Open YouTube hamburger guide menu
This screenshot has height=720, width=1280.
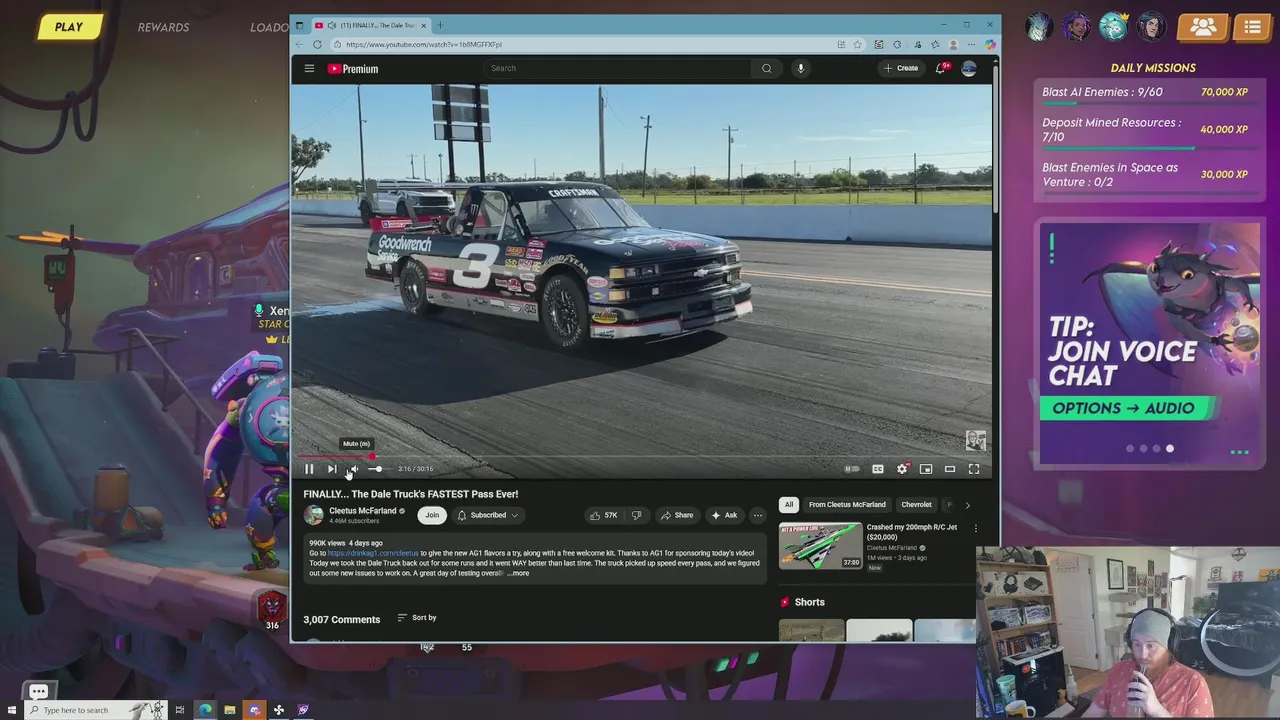click(309, 68)
